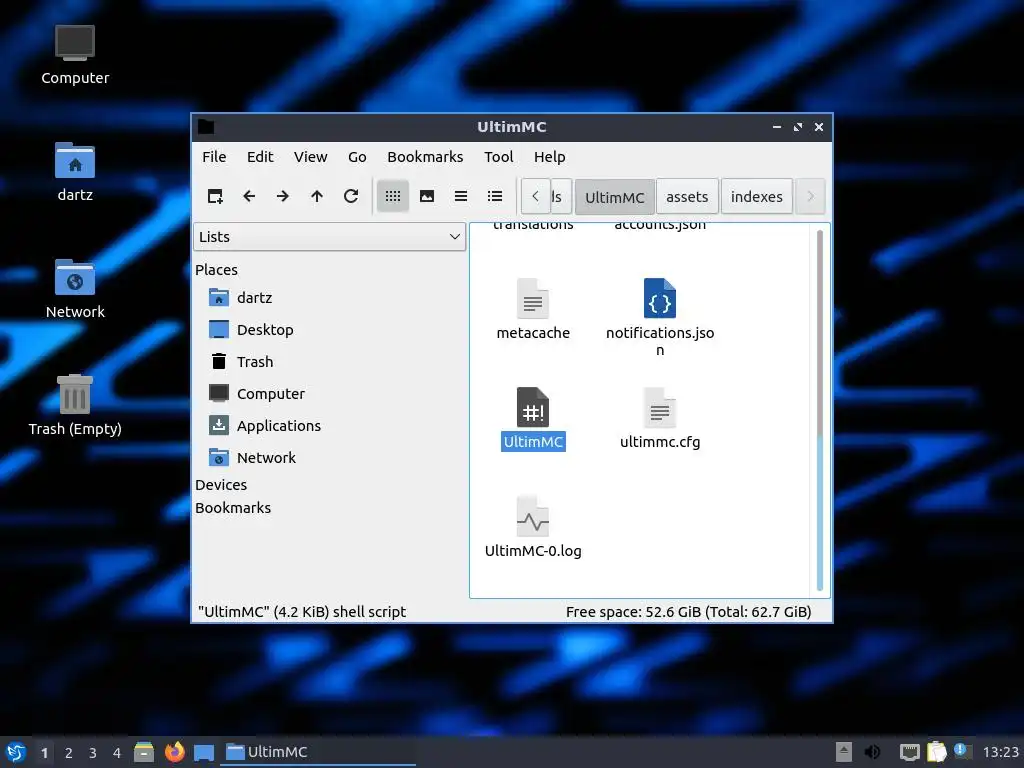Click the vertical scrollbar in file view
Screen dimensions: 1024x768
[x=820, y=410]
